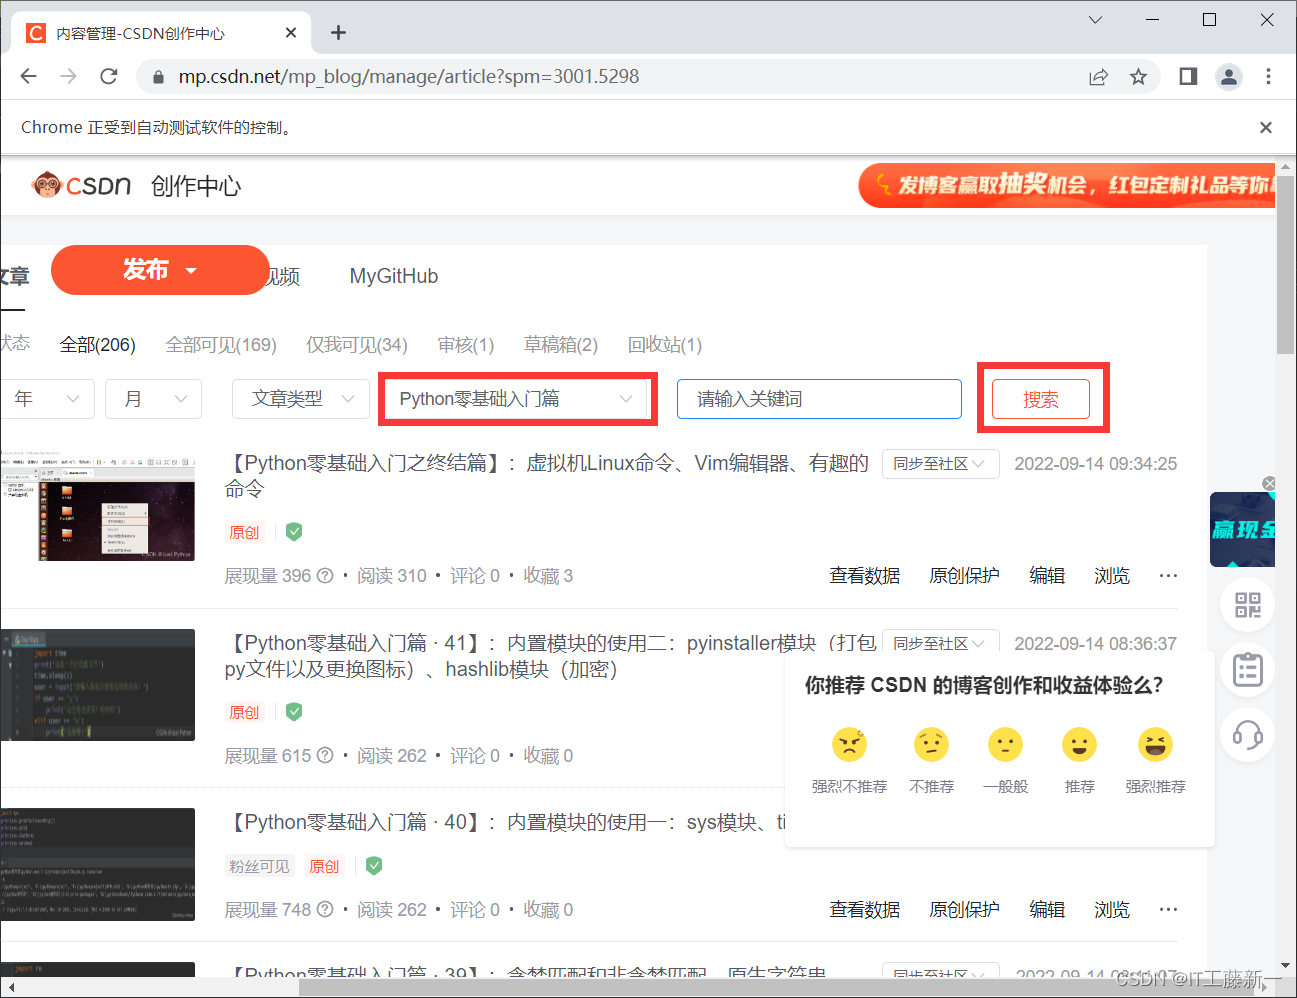
Task: Select the 一般般 neutral face
Action: tap(1005, 744)
